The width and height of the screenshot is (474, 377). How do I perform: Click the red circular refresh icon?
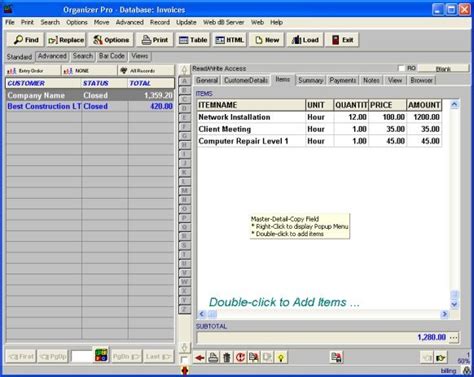240,358
